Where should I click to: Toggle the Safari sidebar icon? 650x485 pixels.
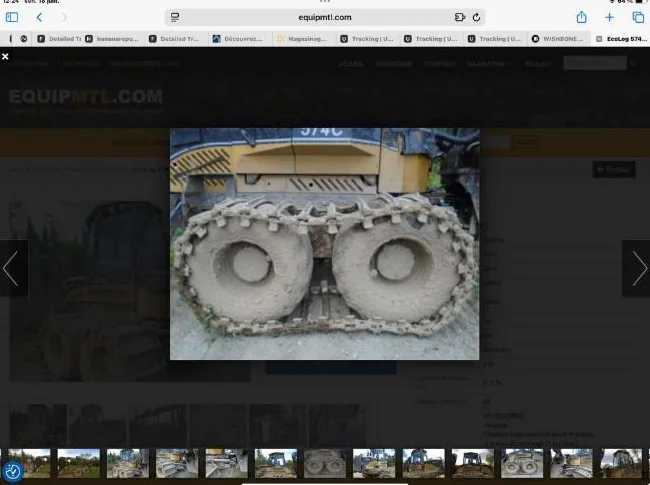tap(12, 17)
